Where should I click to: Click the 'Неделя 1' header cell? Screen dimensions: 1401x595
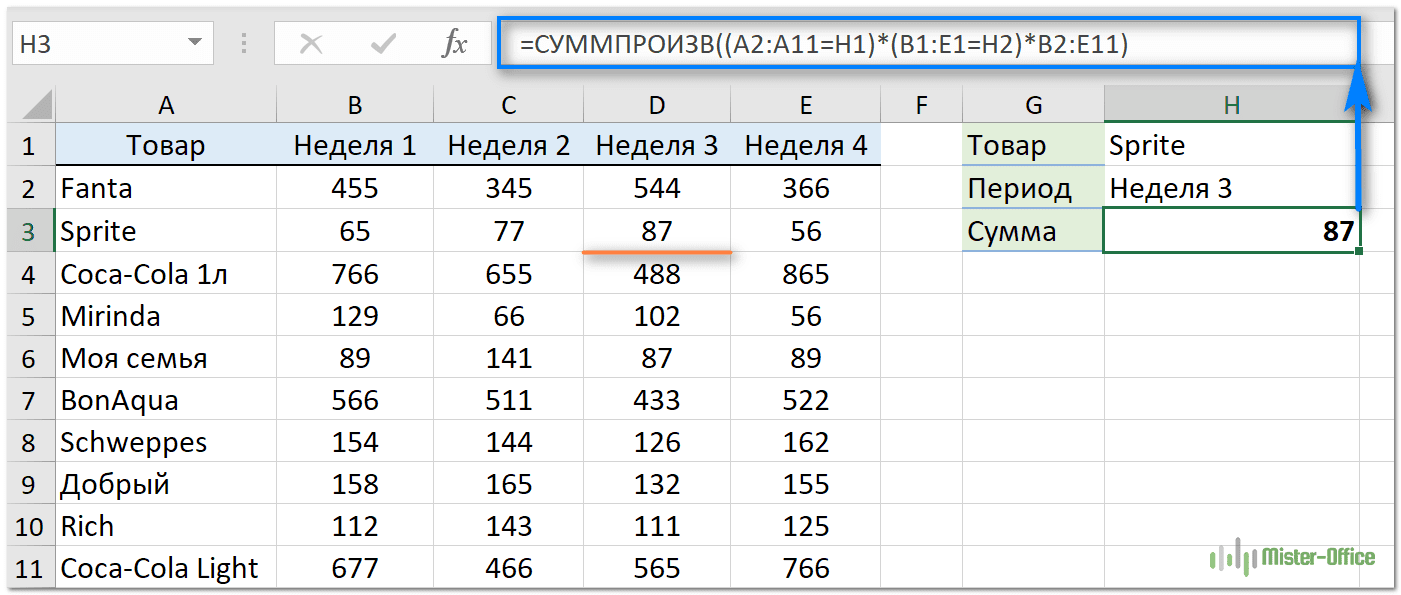pos(355,145)
